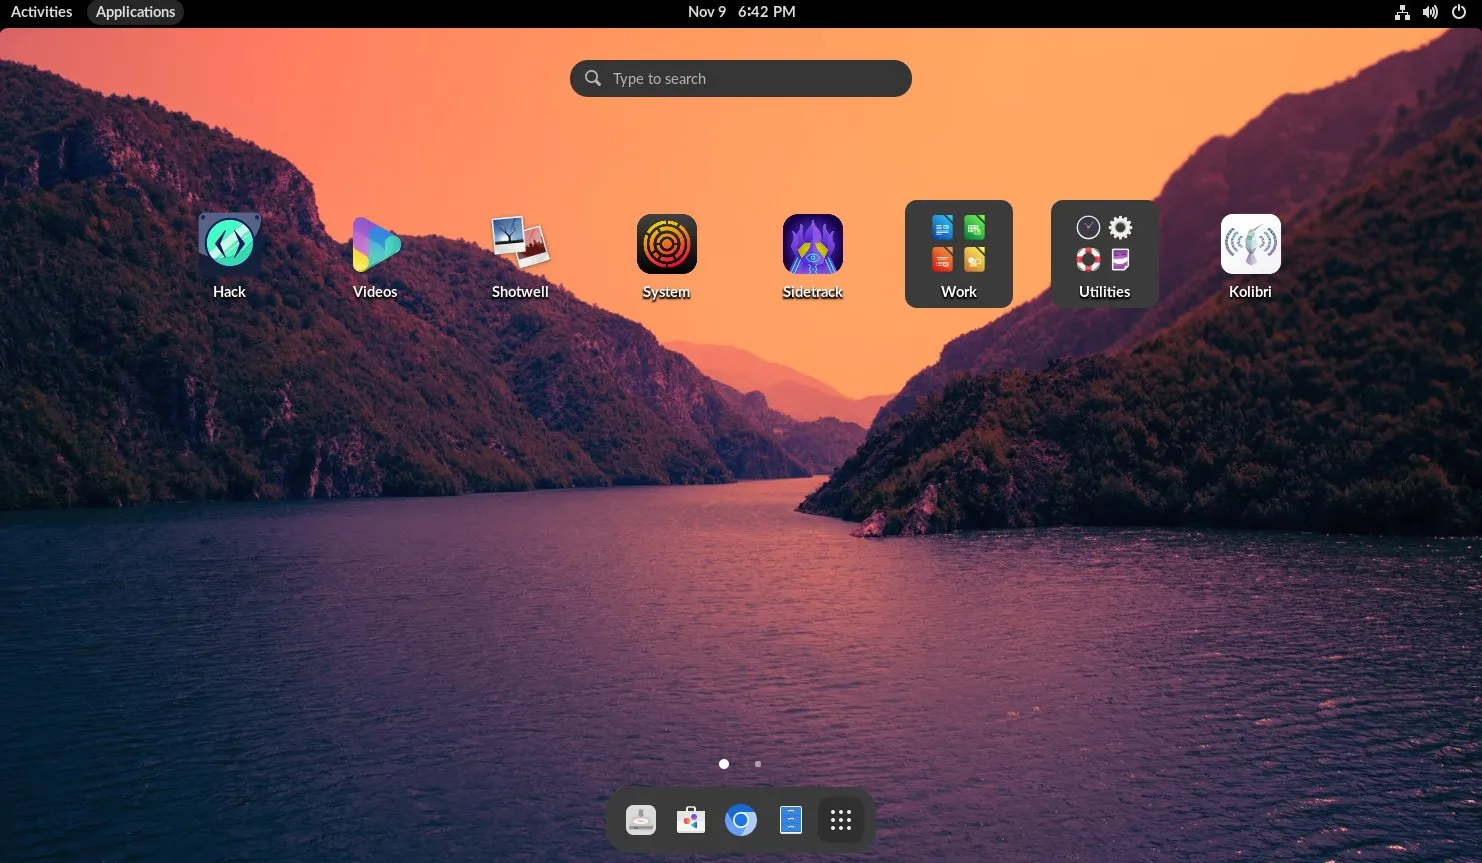Screen dimensions: 1482x863
Task: Click the Activities corner
Action: point(41,11)
